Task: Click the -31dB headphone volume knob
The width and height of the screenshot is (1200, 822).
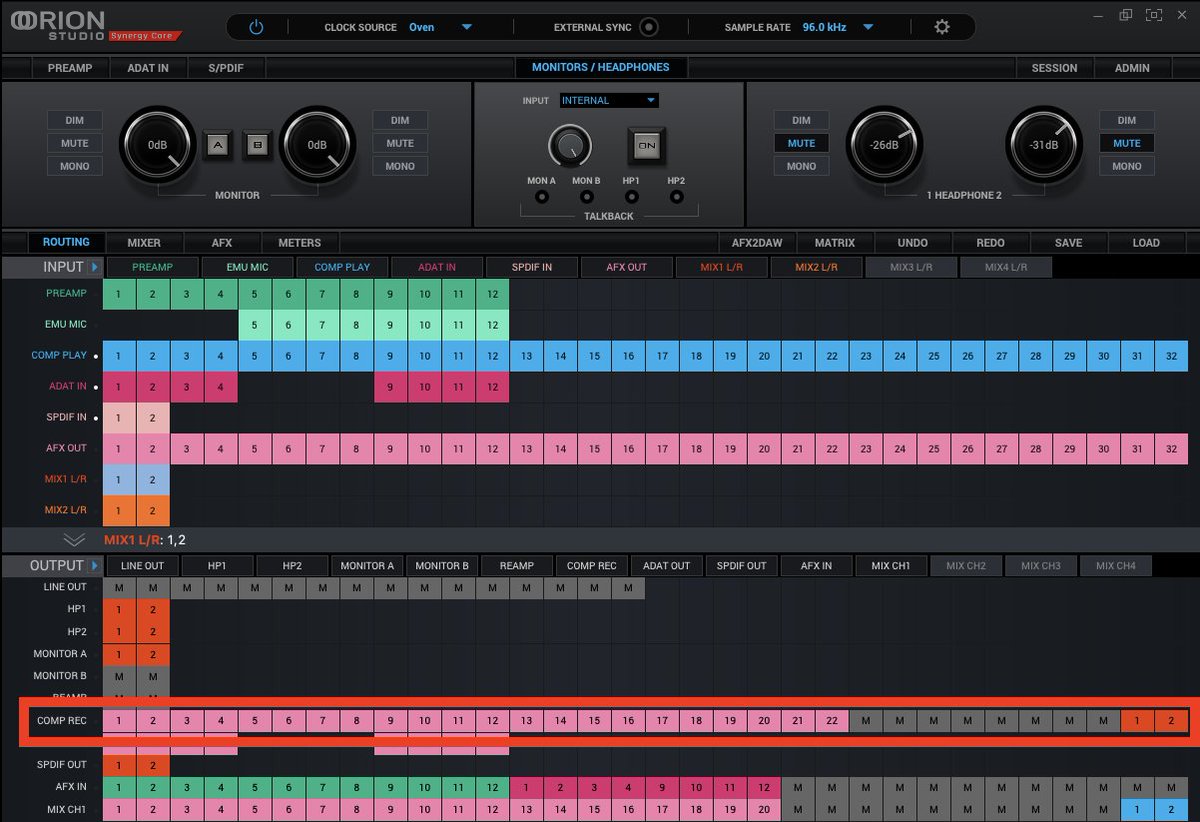Action: pyautogui.click(x=1043, y=145)
